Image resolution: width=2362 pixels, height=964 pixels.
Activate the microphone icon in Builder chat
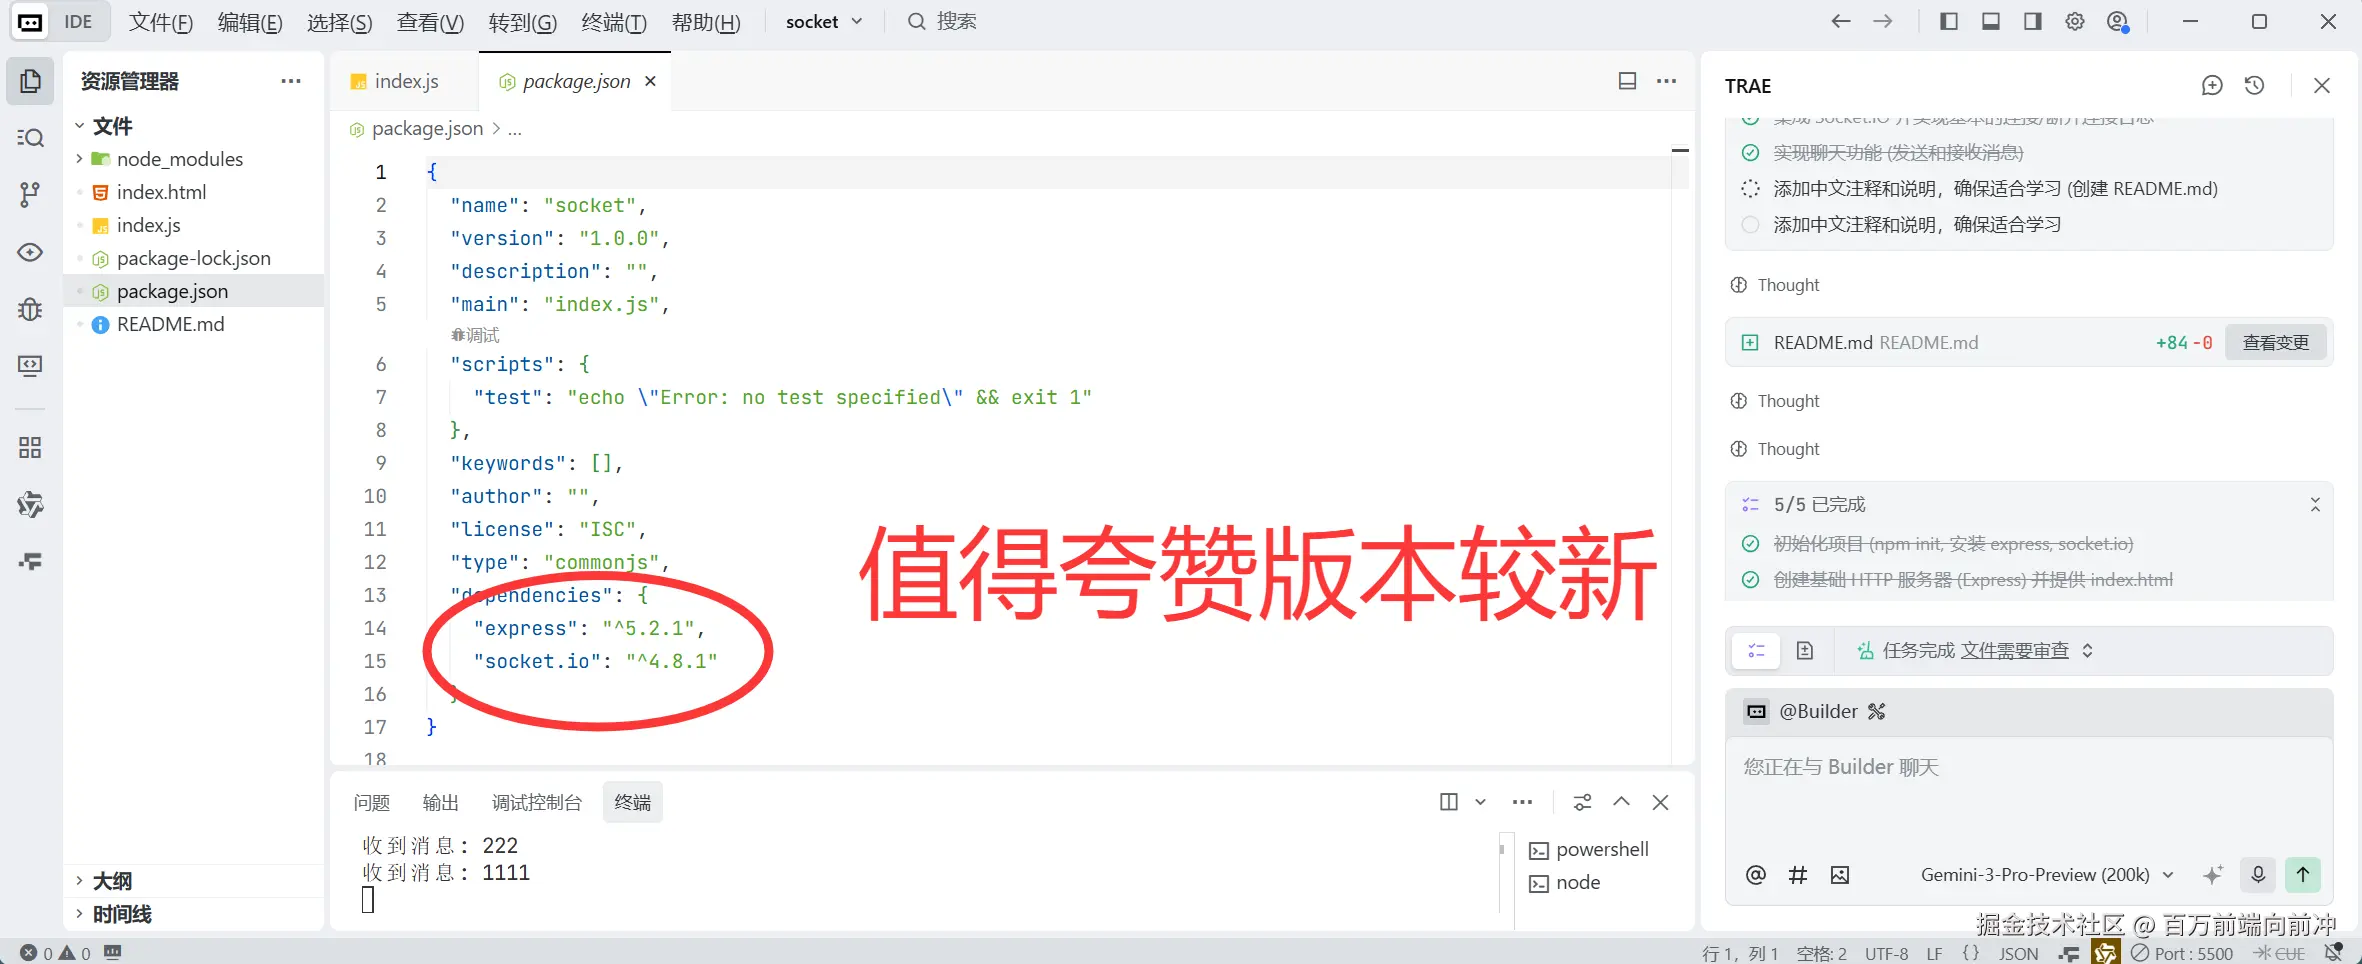2257,874
